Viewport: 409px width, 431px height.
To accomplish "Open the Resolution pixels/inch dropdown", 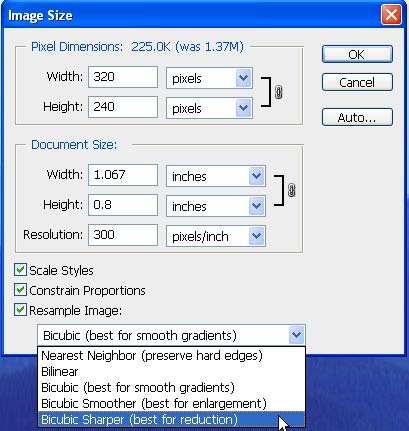I will point(216,236).
